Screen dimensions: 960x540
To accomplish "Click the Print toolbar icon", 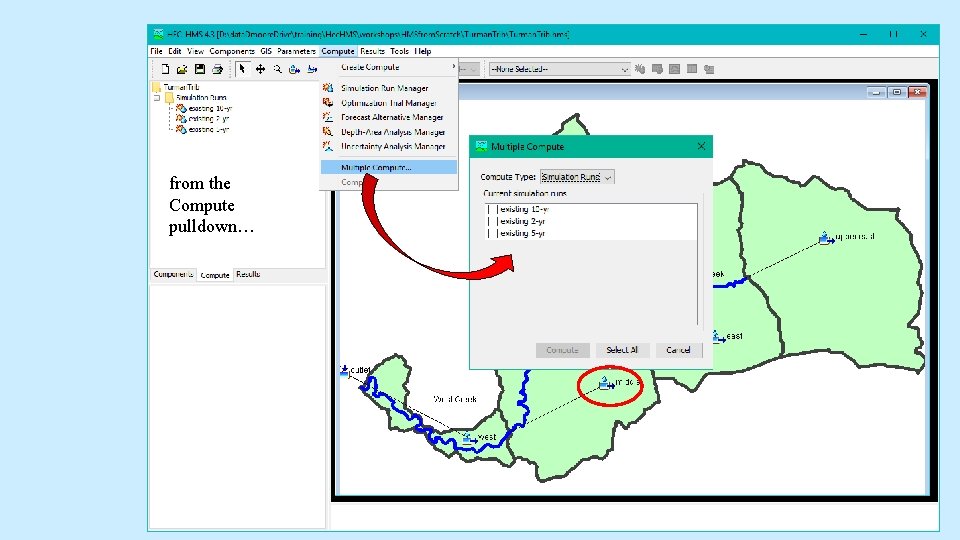I will (x=217, y=69).
